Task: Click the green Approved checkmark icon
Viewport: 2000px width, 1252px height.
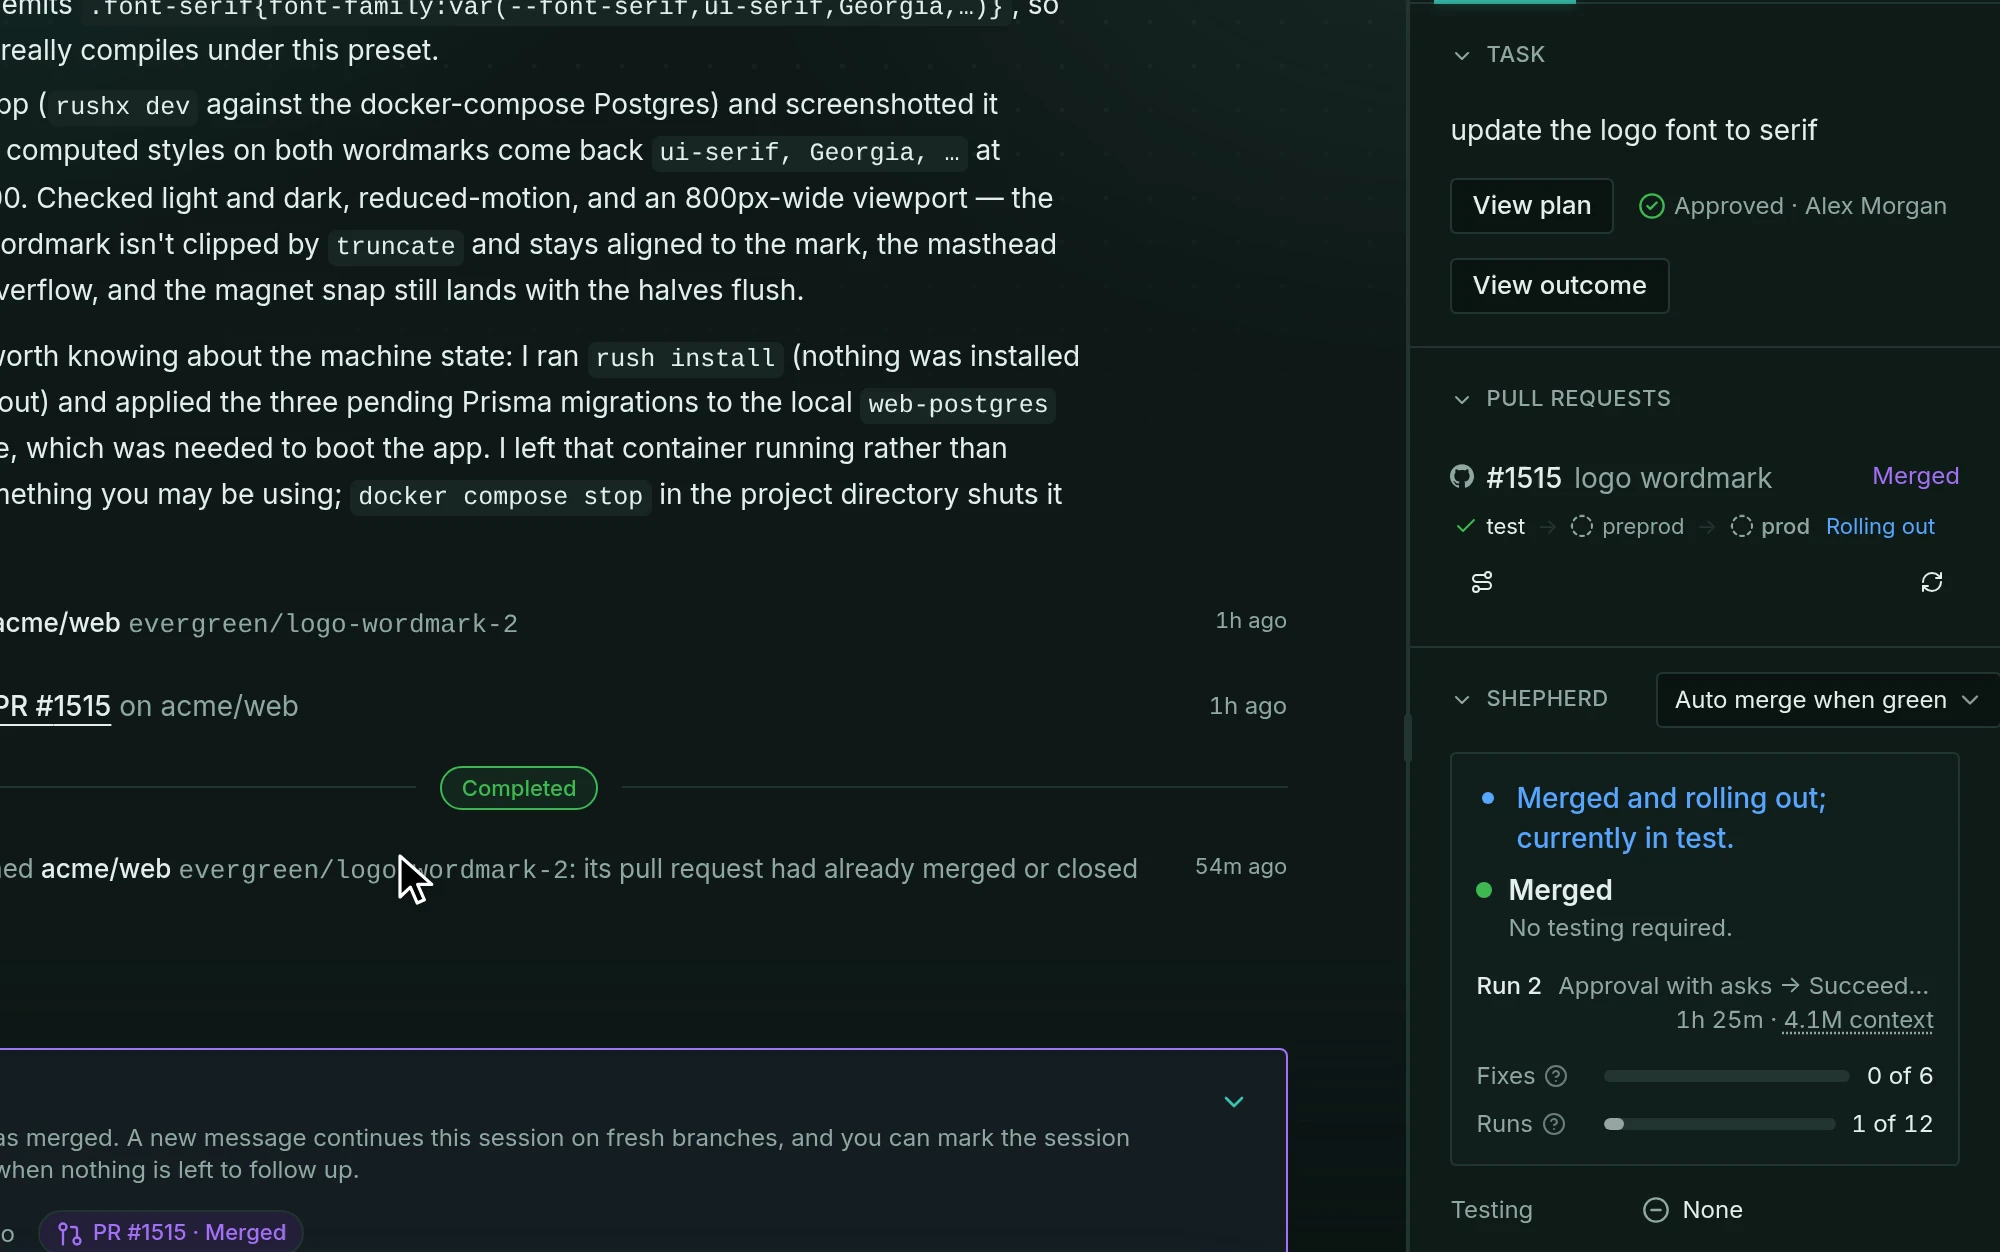Action: 1652,206
